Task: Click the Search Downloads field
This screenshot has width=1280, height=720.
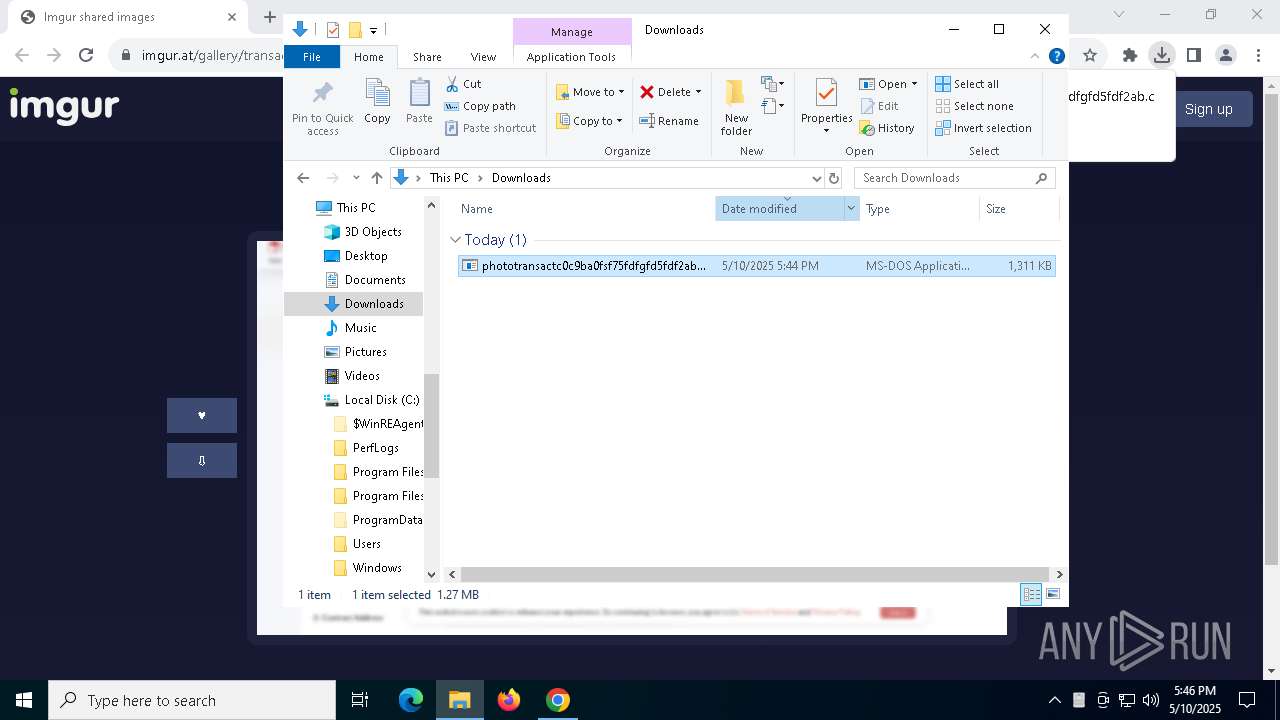Action: pyautogui.click(x=954, y=178)
